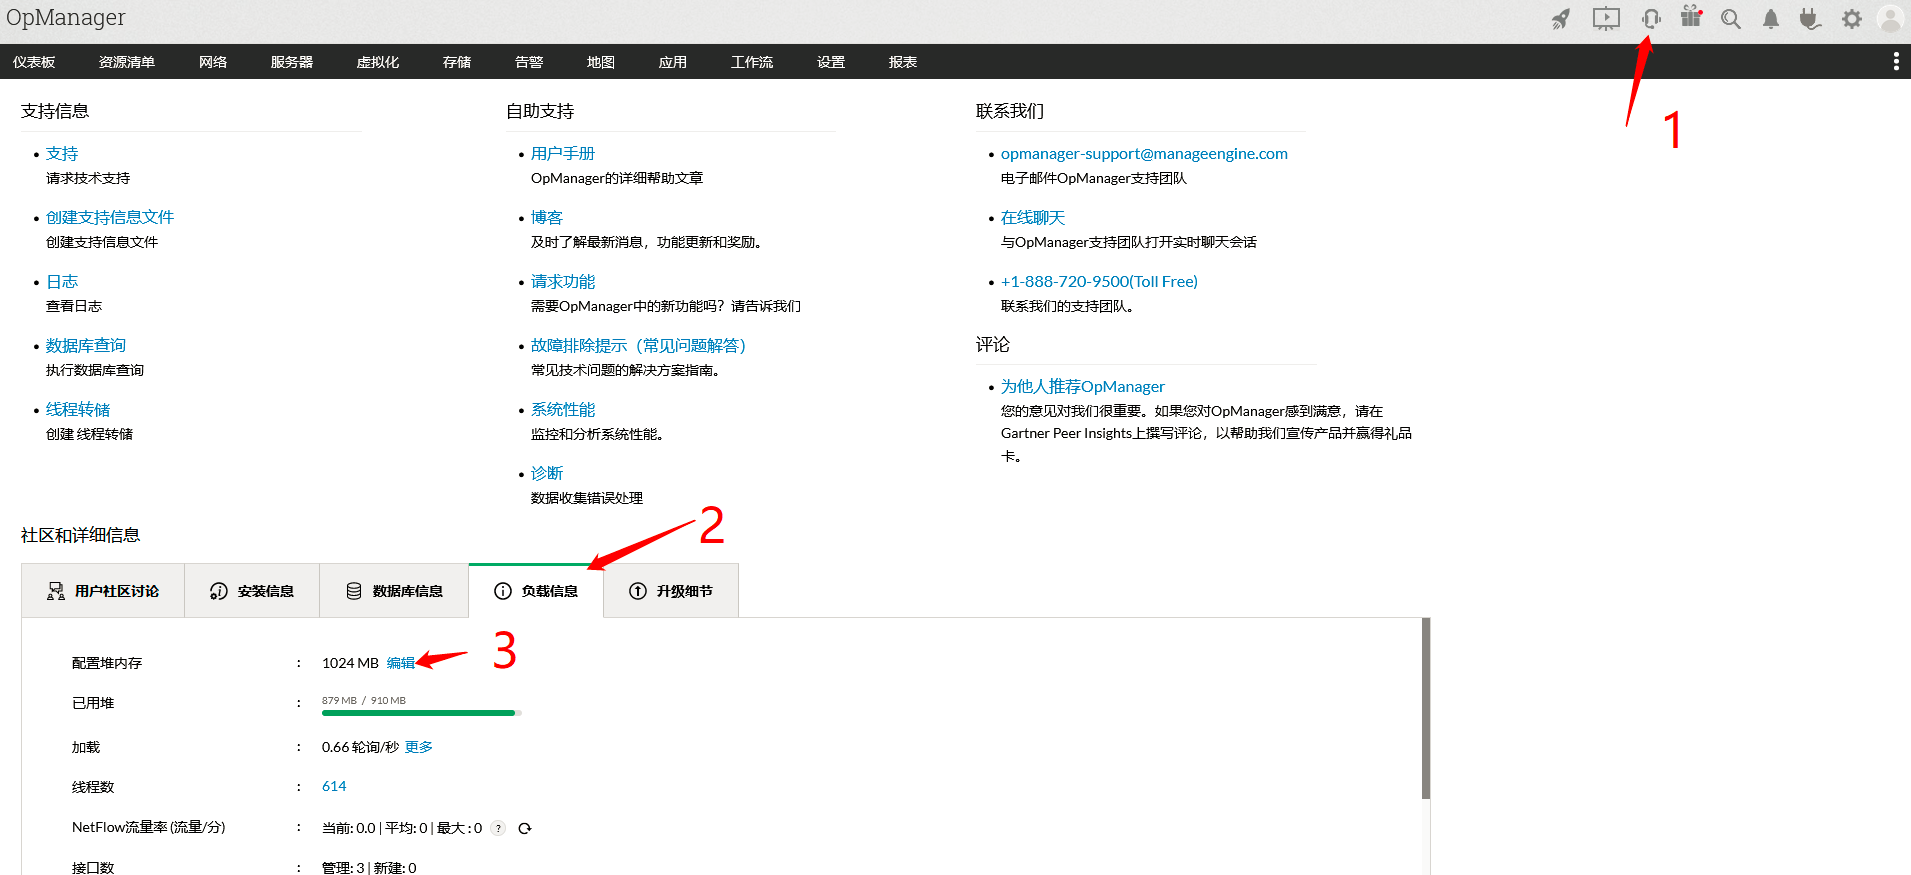Viewport: 1911px width, 875px height.
Task: Open the 仪表板 menu
Action: [34, 62]
